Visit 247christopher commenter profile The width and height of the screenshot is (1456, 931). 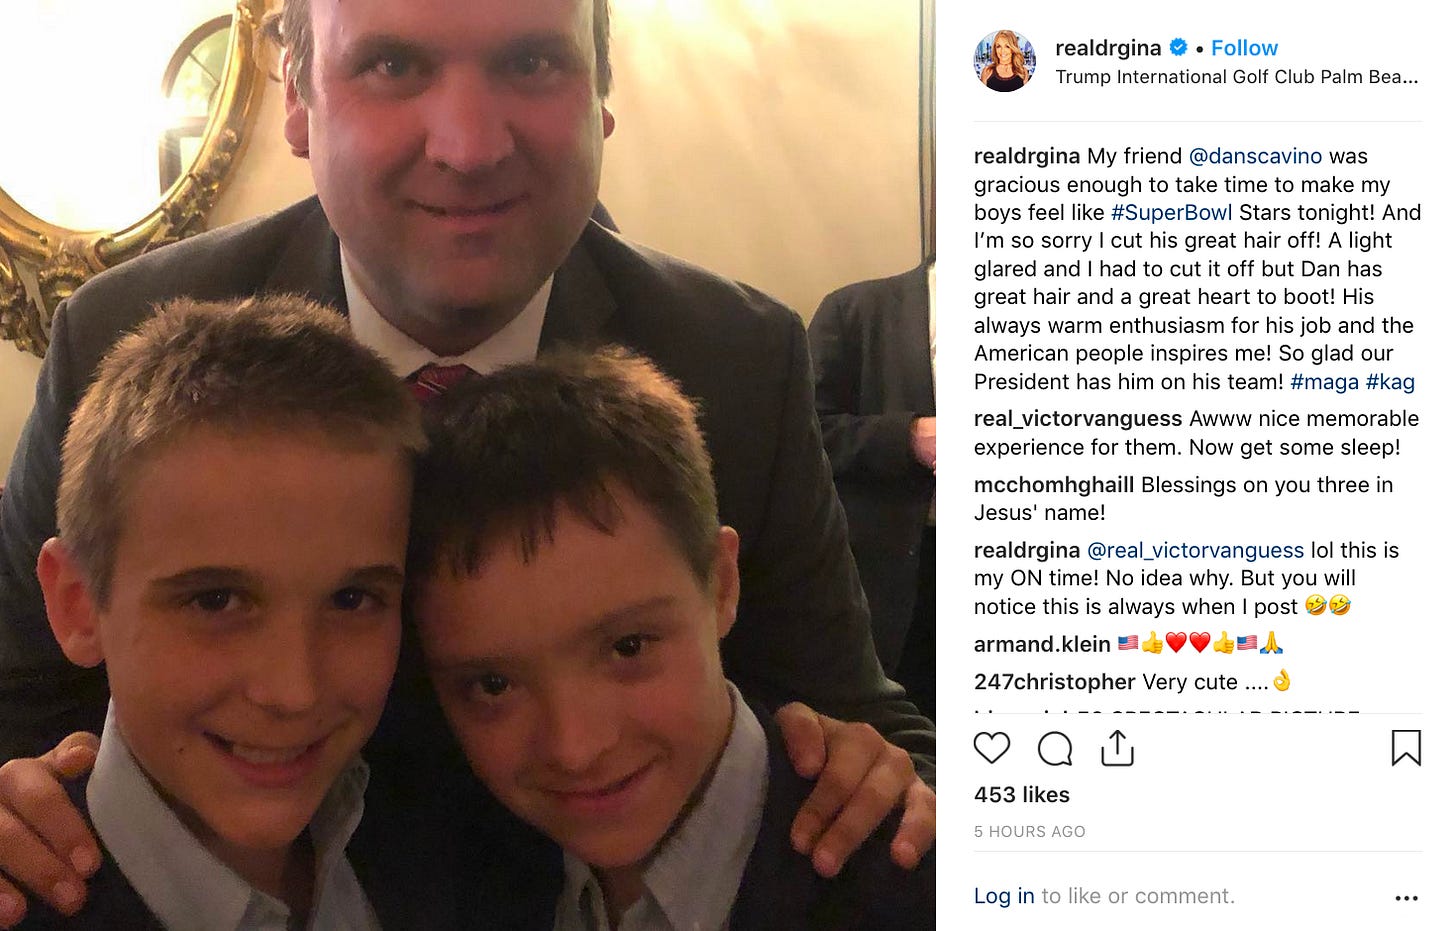pyautogui.click(x=1054, y=682)
